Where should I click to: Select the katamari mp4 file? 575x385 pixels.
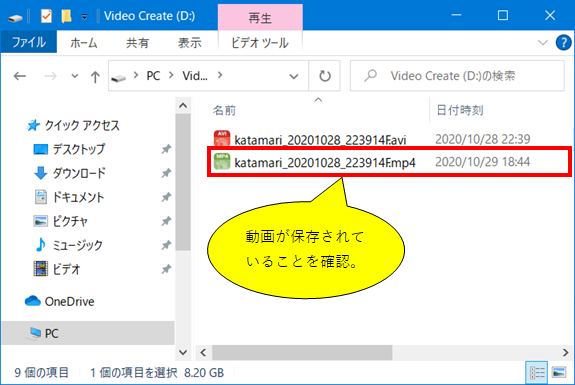click(x=389, y=162)
